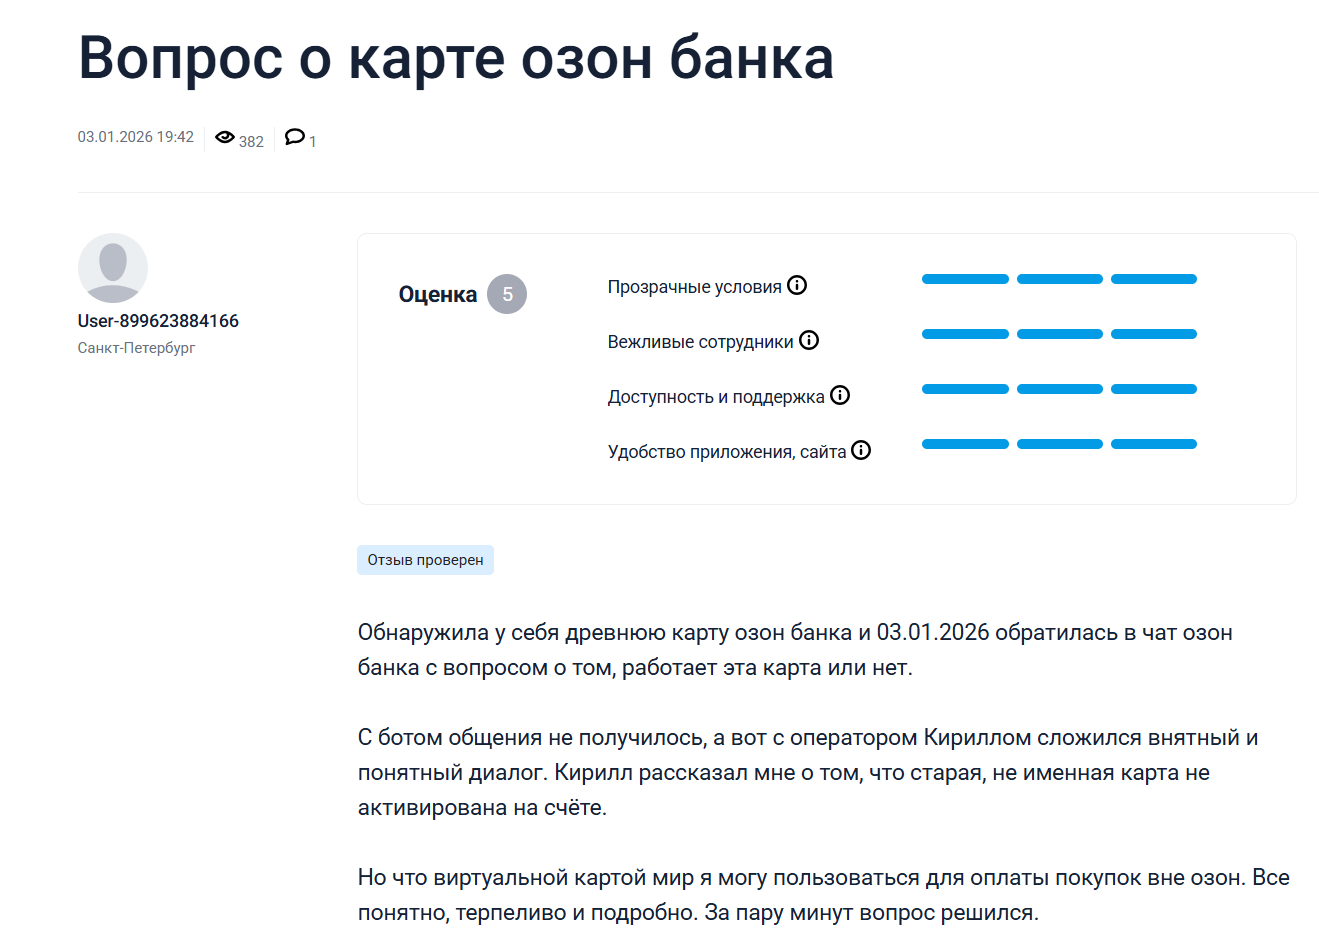Show info for Вежливые сотрудники
1319x950 pixels.
809,341
